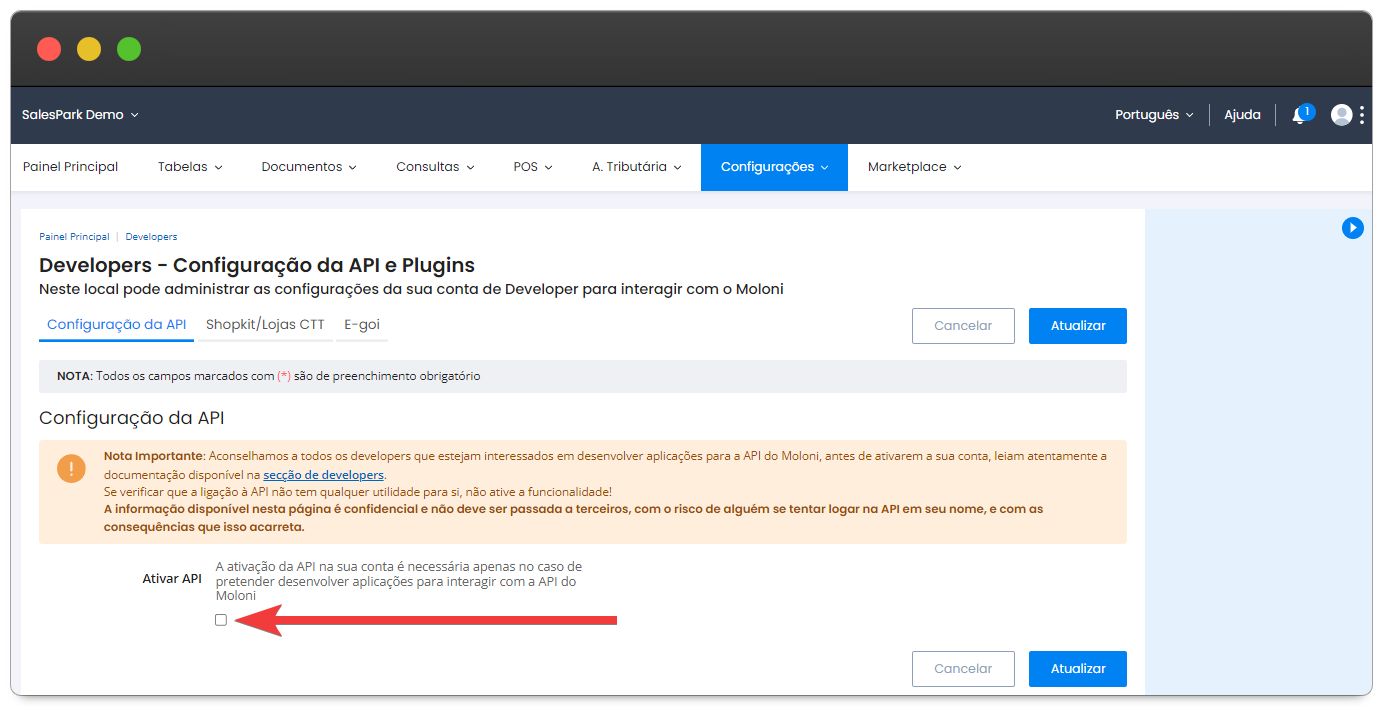
Task: Click the notifications bell icon
Action: (1298, 115)
